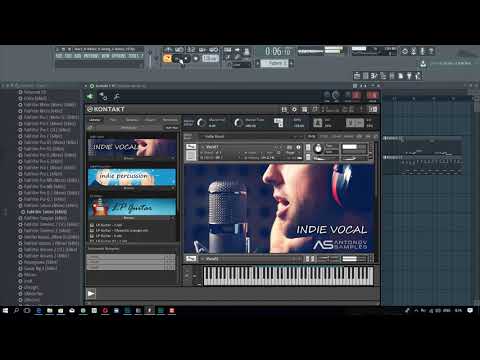
Task: Toggle the reference tone button
Action: [354, 123]
